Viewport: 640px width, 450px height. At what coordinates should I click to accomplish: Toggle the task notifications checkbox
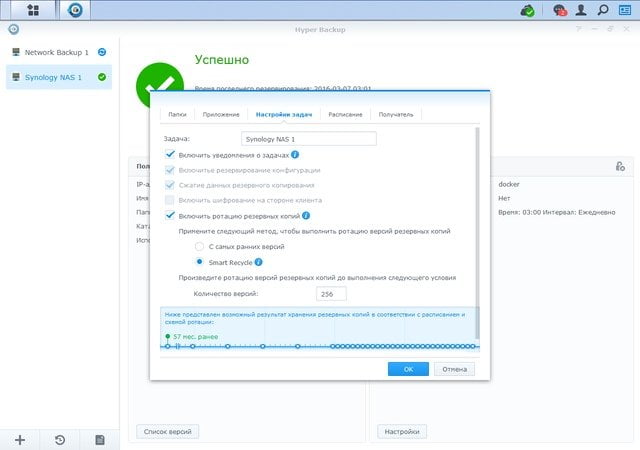170,155
